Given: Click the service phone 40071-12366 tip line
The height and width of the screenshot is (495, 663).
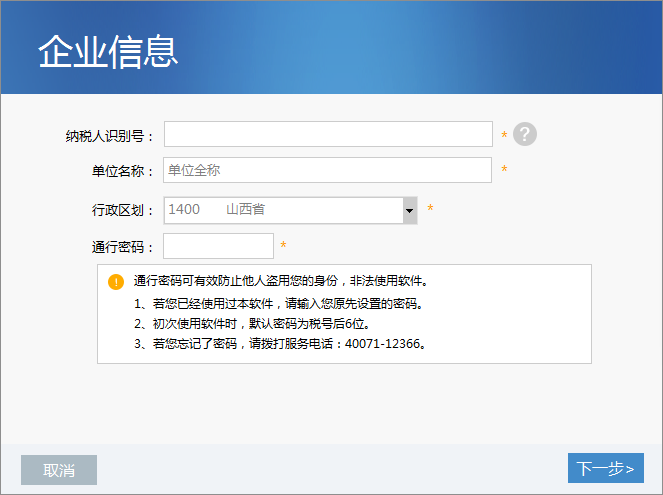Looking at the screenshot, I should (x=280, y=344).
